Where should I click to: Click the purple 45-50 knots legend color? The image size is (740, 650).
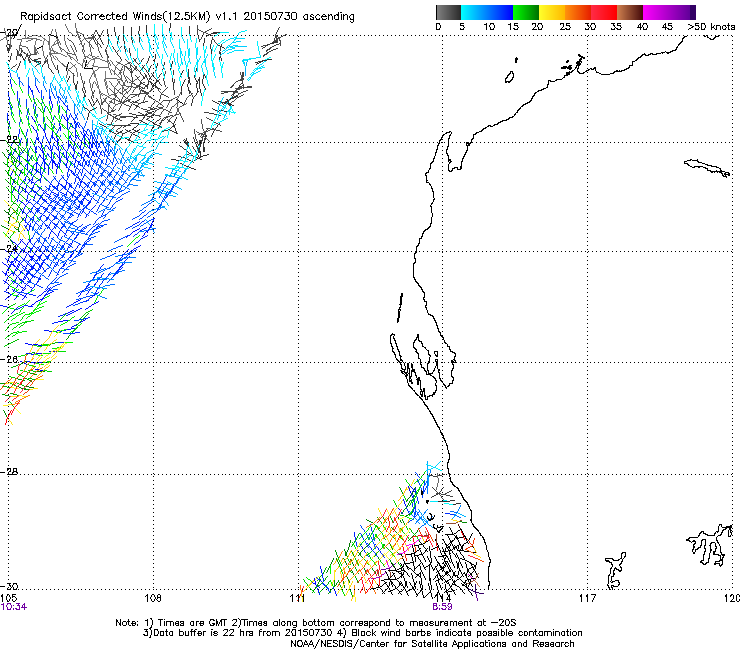[x=682, y=12]
